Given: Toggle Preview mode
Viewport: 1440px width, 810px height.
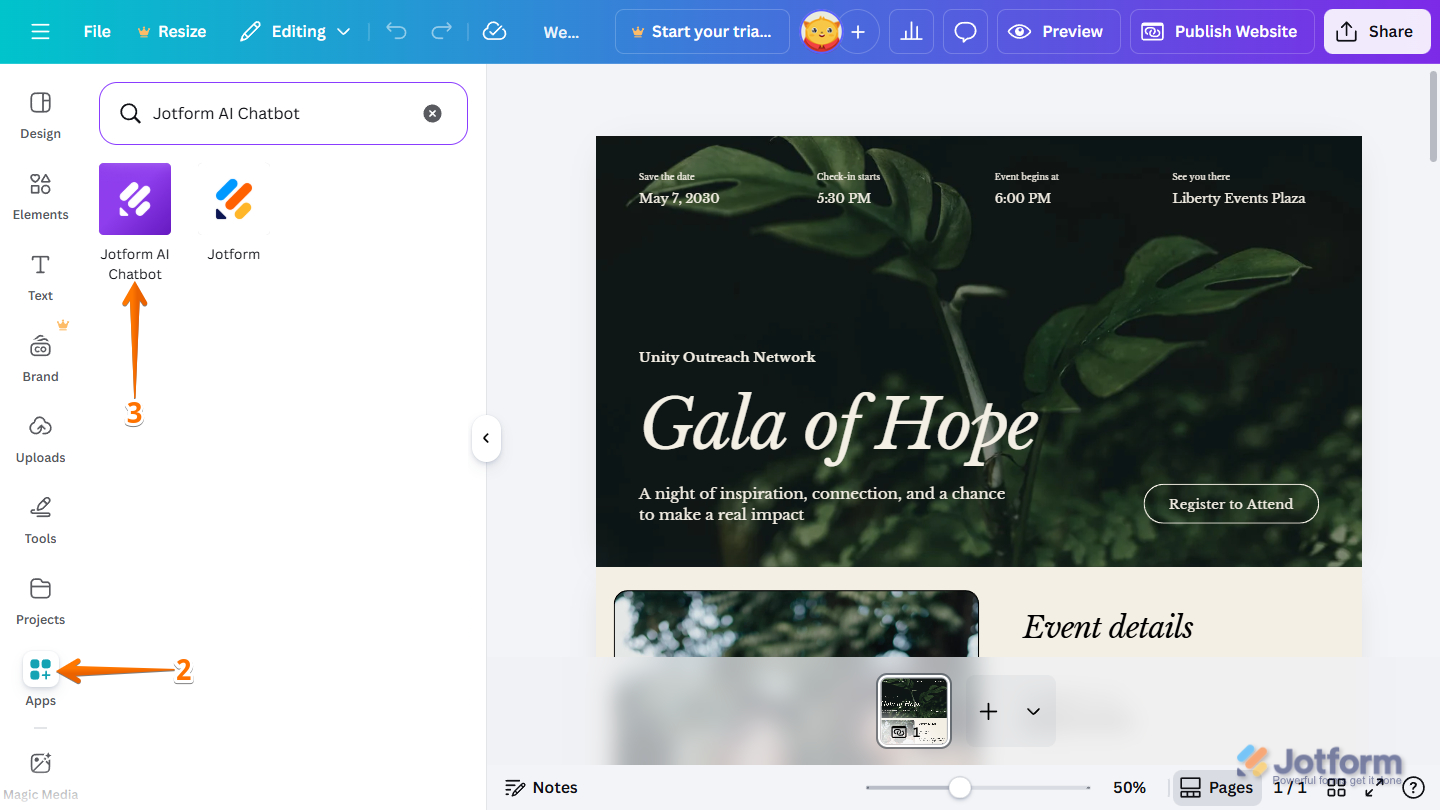Looking at the screenshot, I should [1058, 31].
